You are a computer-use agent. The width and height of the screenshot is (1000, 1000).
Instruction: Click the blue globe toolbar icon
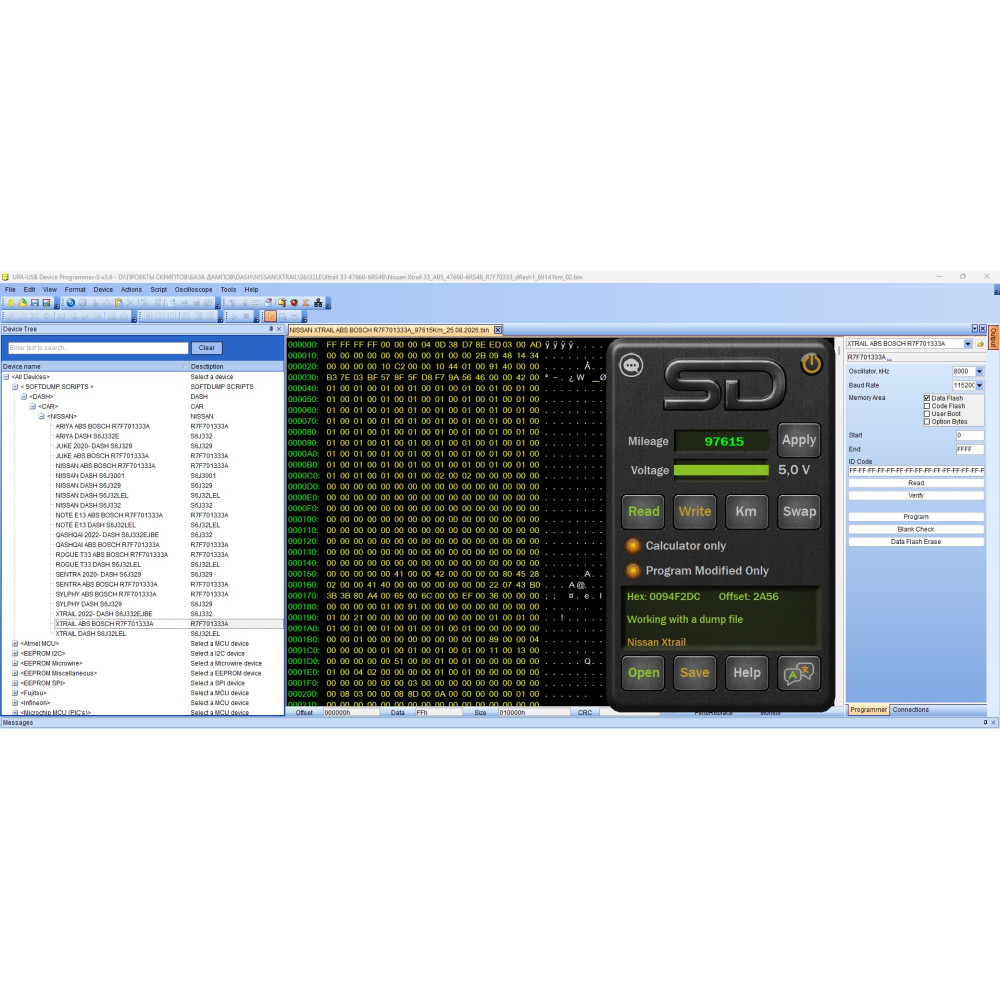point(71,303)
